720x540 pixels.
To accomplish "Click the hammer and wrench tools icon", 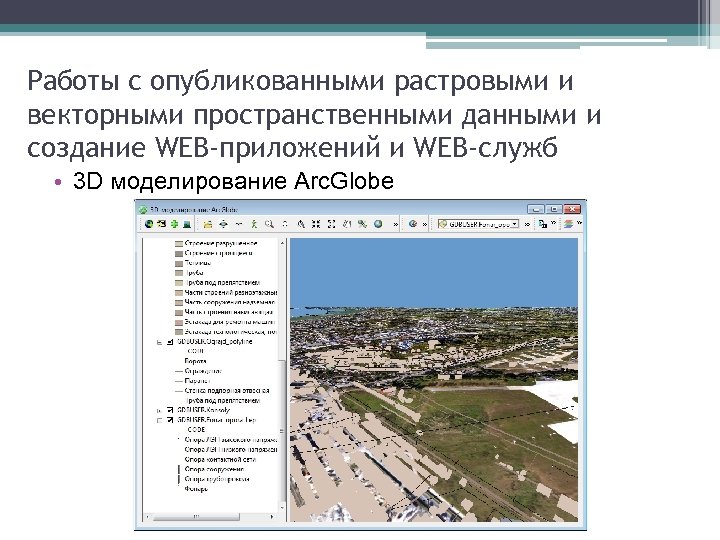I will coord(362,224).
